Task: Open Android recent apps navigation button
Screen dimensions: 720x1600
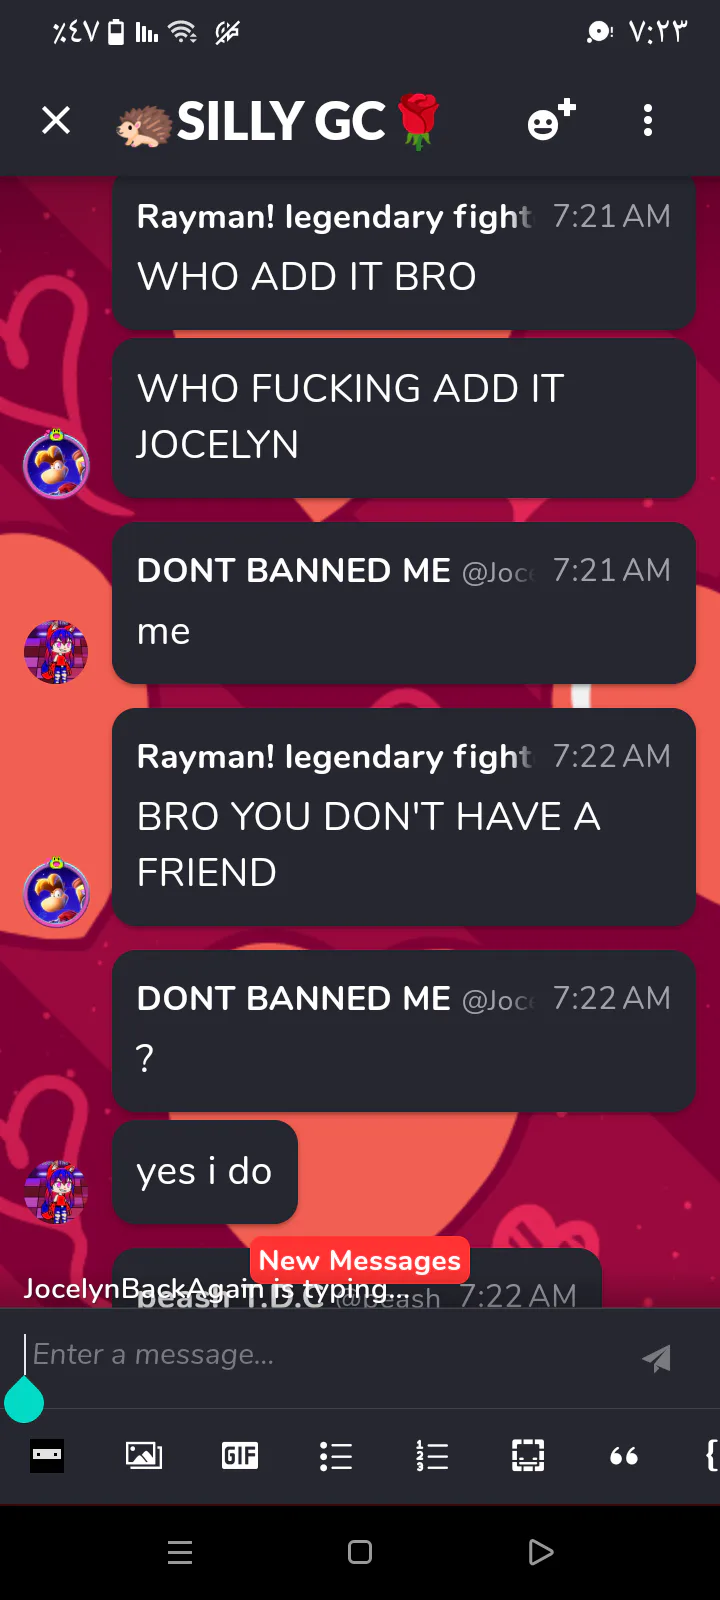Action: 180,1552
